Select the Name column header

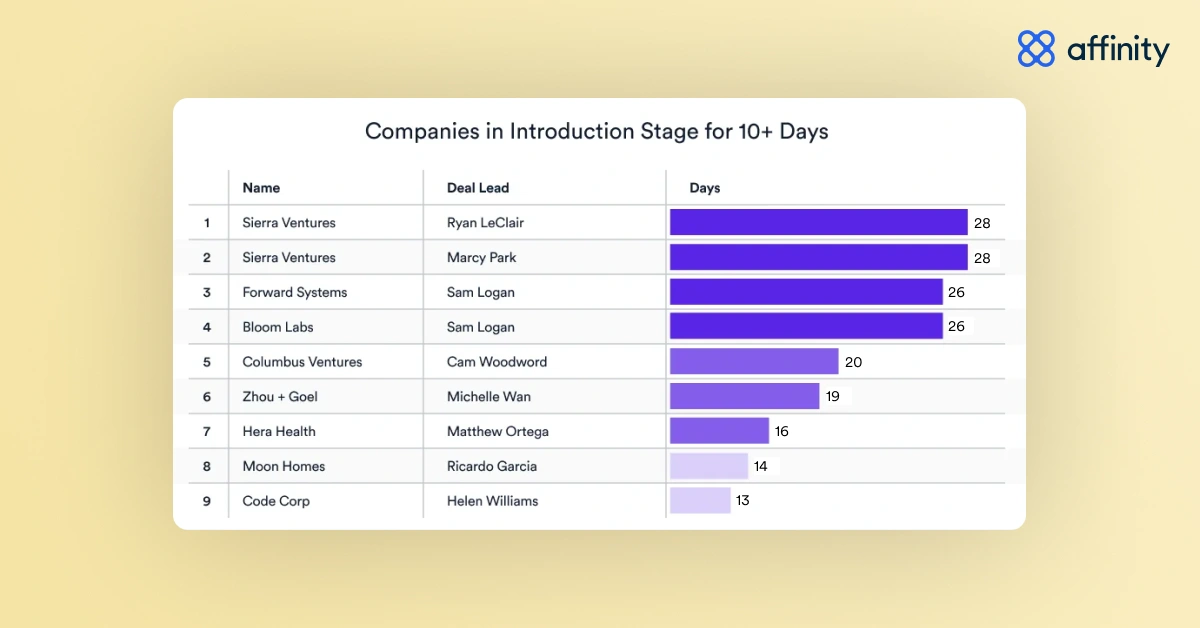tap(261, 188)
